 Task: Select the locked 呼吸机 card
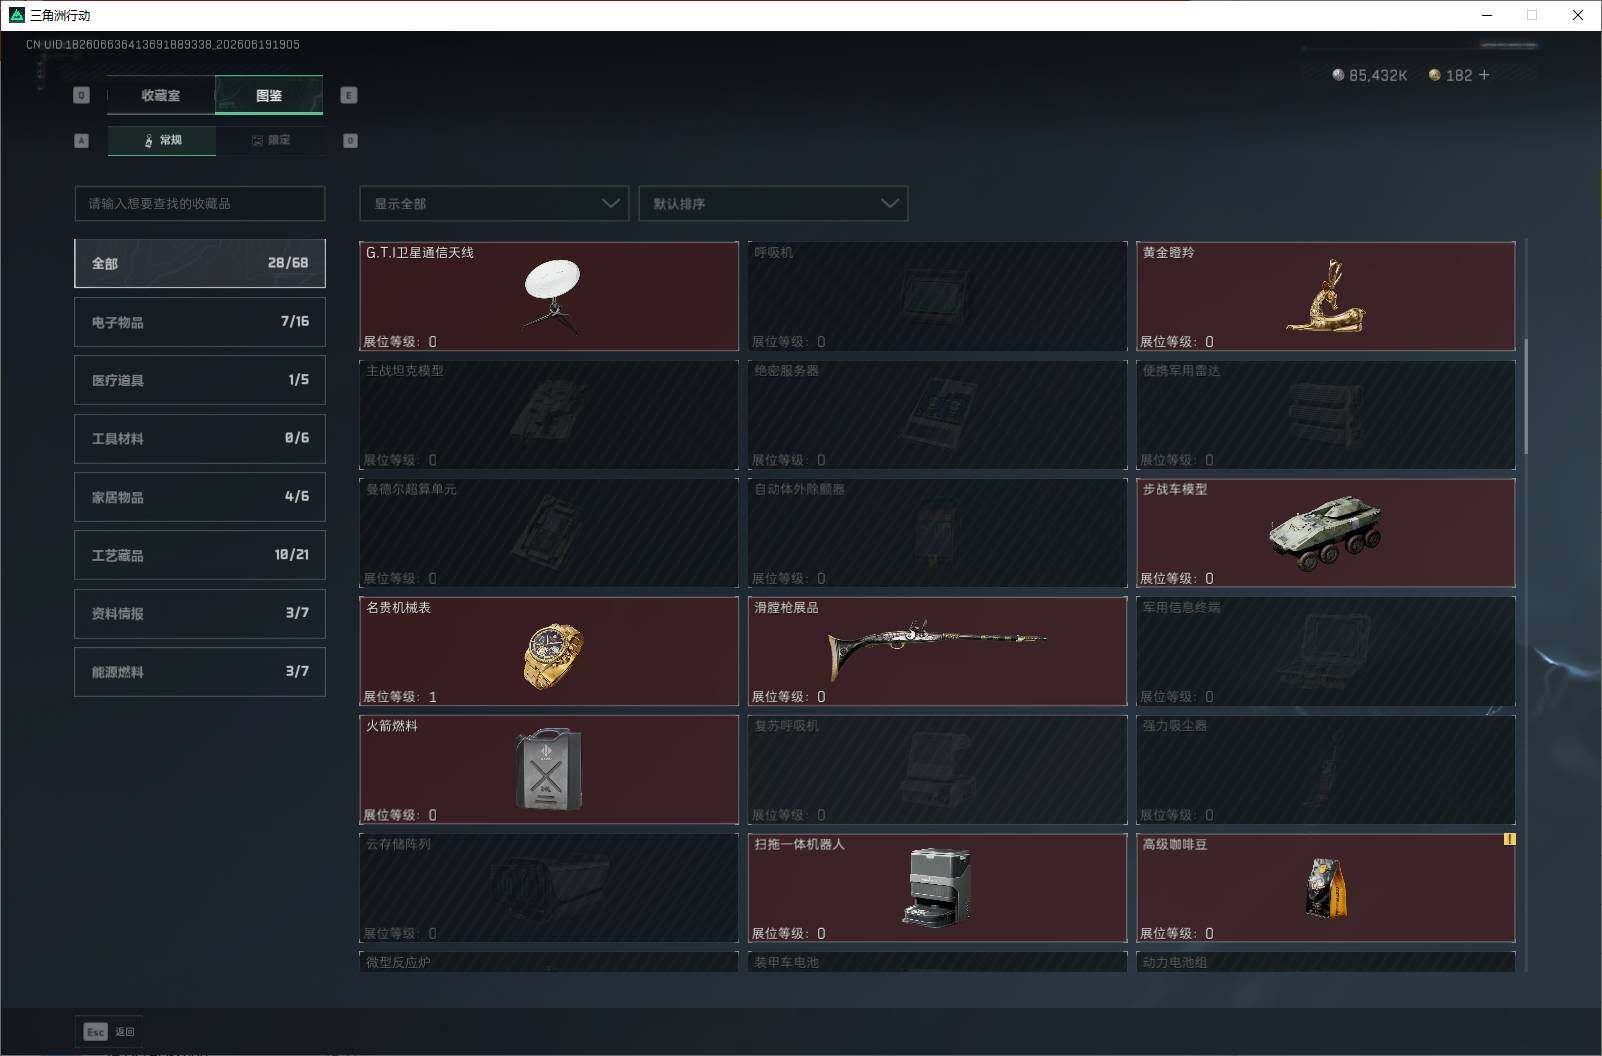[x=937, y=296]
